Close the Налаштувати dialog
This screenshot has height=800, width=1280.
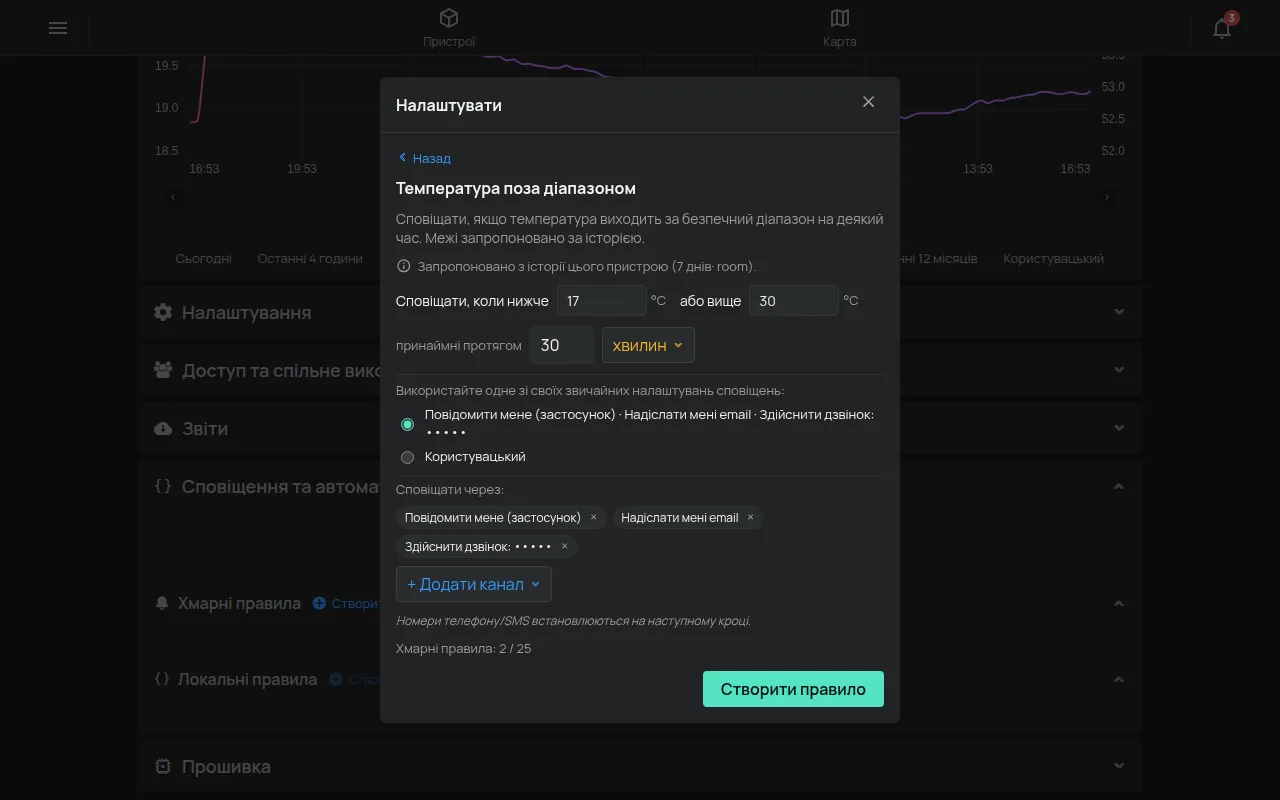868,102
